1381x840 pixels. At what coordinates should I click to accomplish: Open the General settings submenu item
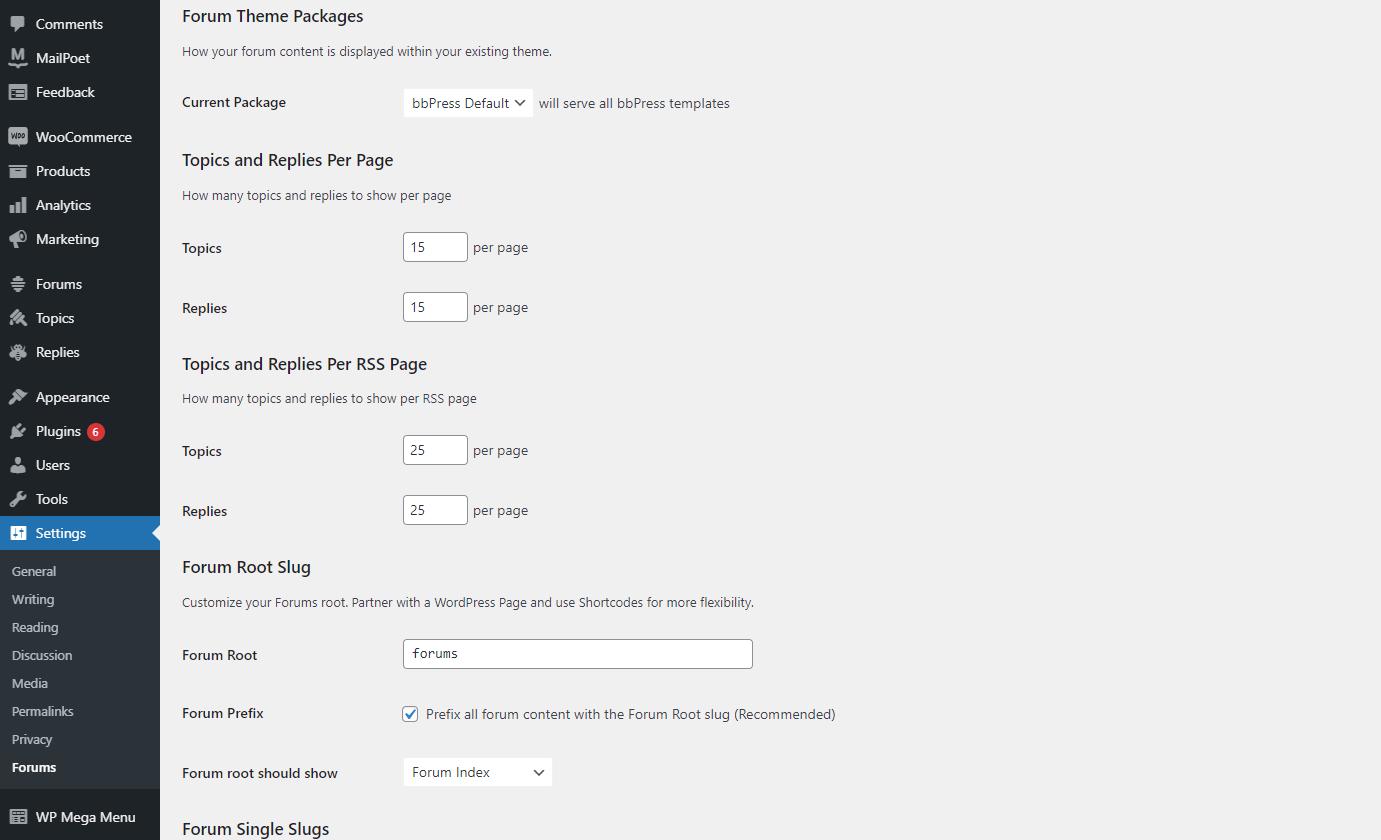(34, 571)
